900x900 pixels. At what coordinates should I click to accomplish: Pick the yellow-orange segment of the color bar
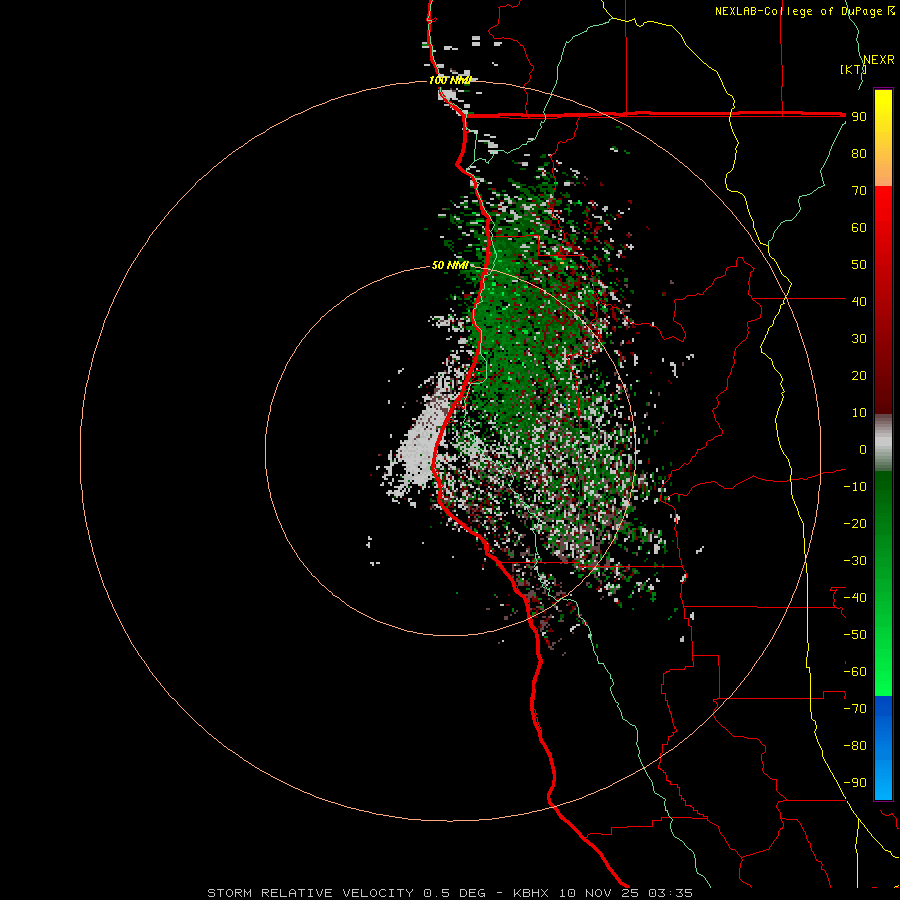click(883, 138)
